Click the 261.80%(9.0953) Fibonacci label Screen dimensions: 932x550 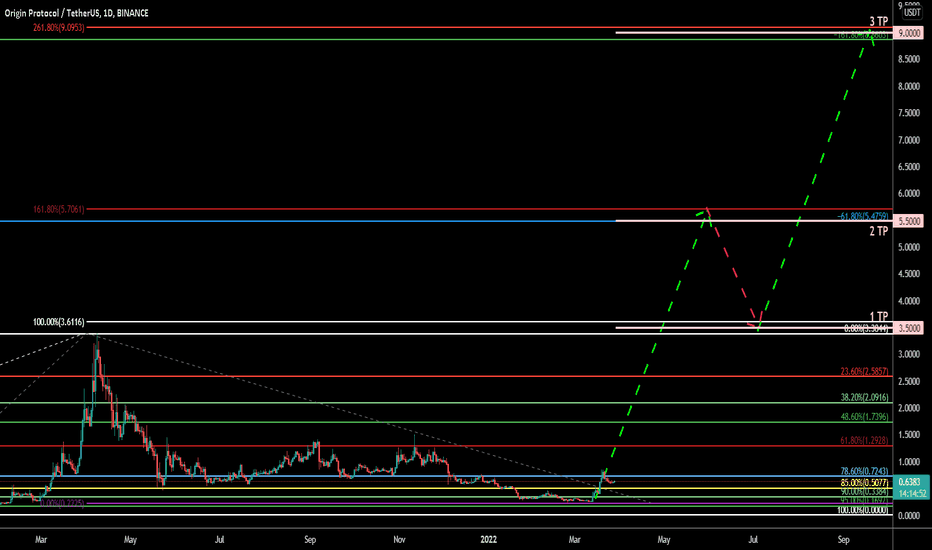point(59,28)
